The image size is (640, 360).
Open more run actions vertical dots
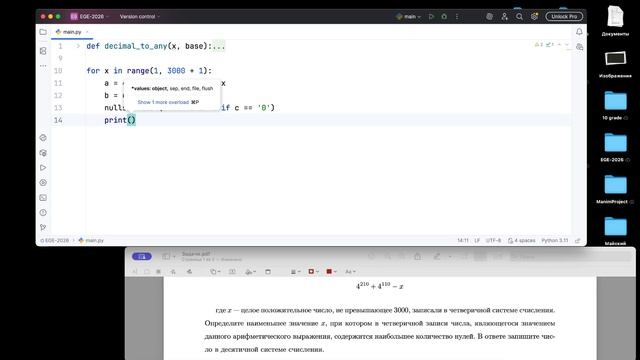tap(457, 17)
